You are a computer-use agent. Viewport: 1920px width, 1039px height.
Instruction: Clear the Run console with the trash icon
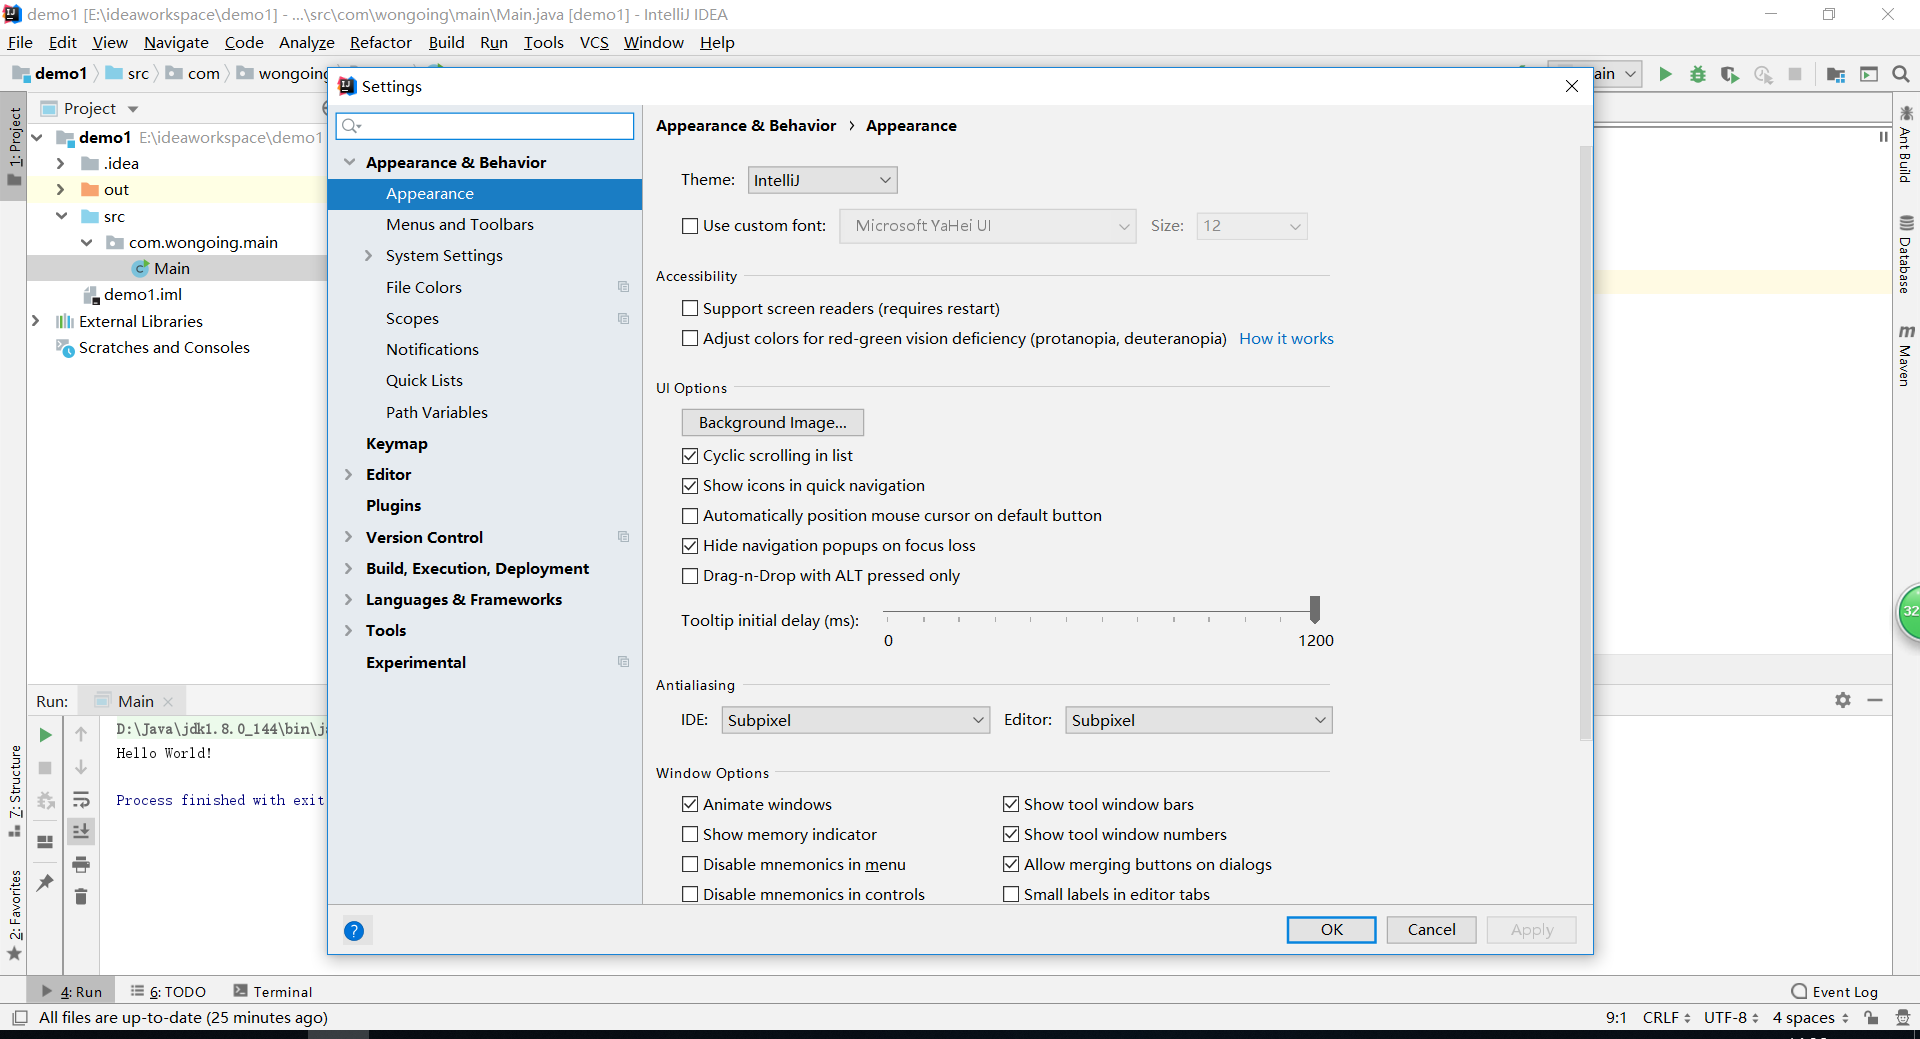(81, 897)
